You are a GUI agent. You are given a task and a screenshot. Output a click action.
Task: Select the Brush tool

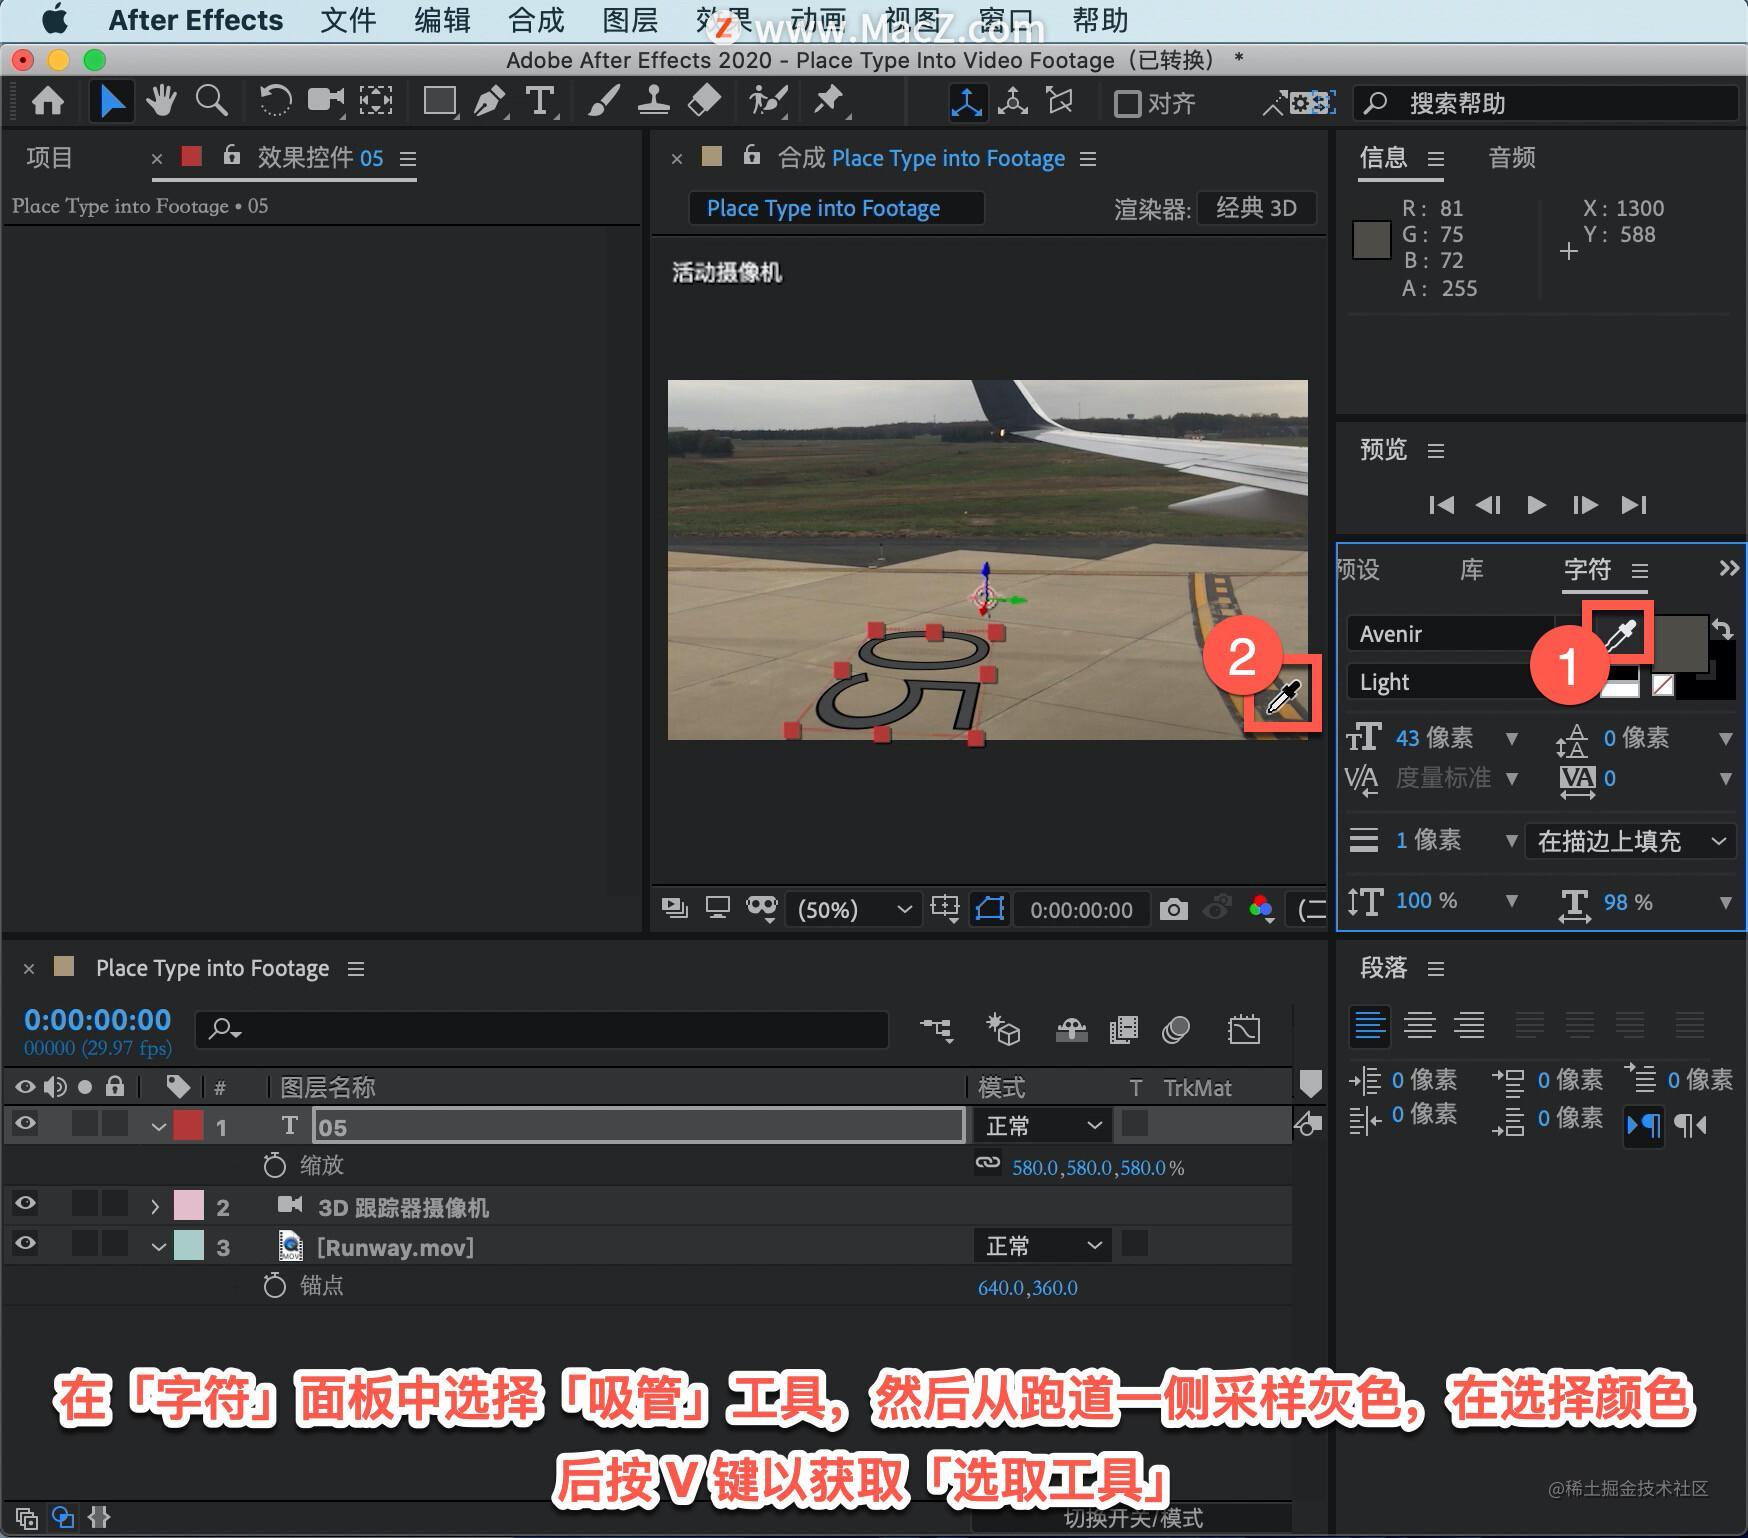coord(602,101)
